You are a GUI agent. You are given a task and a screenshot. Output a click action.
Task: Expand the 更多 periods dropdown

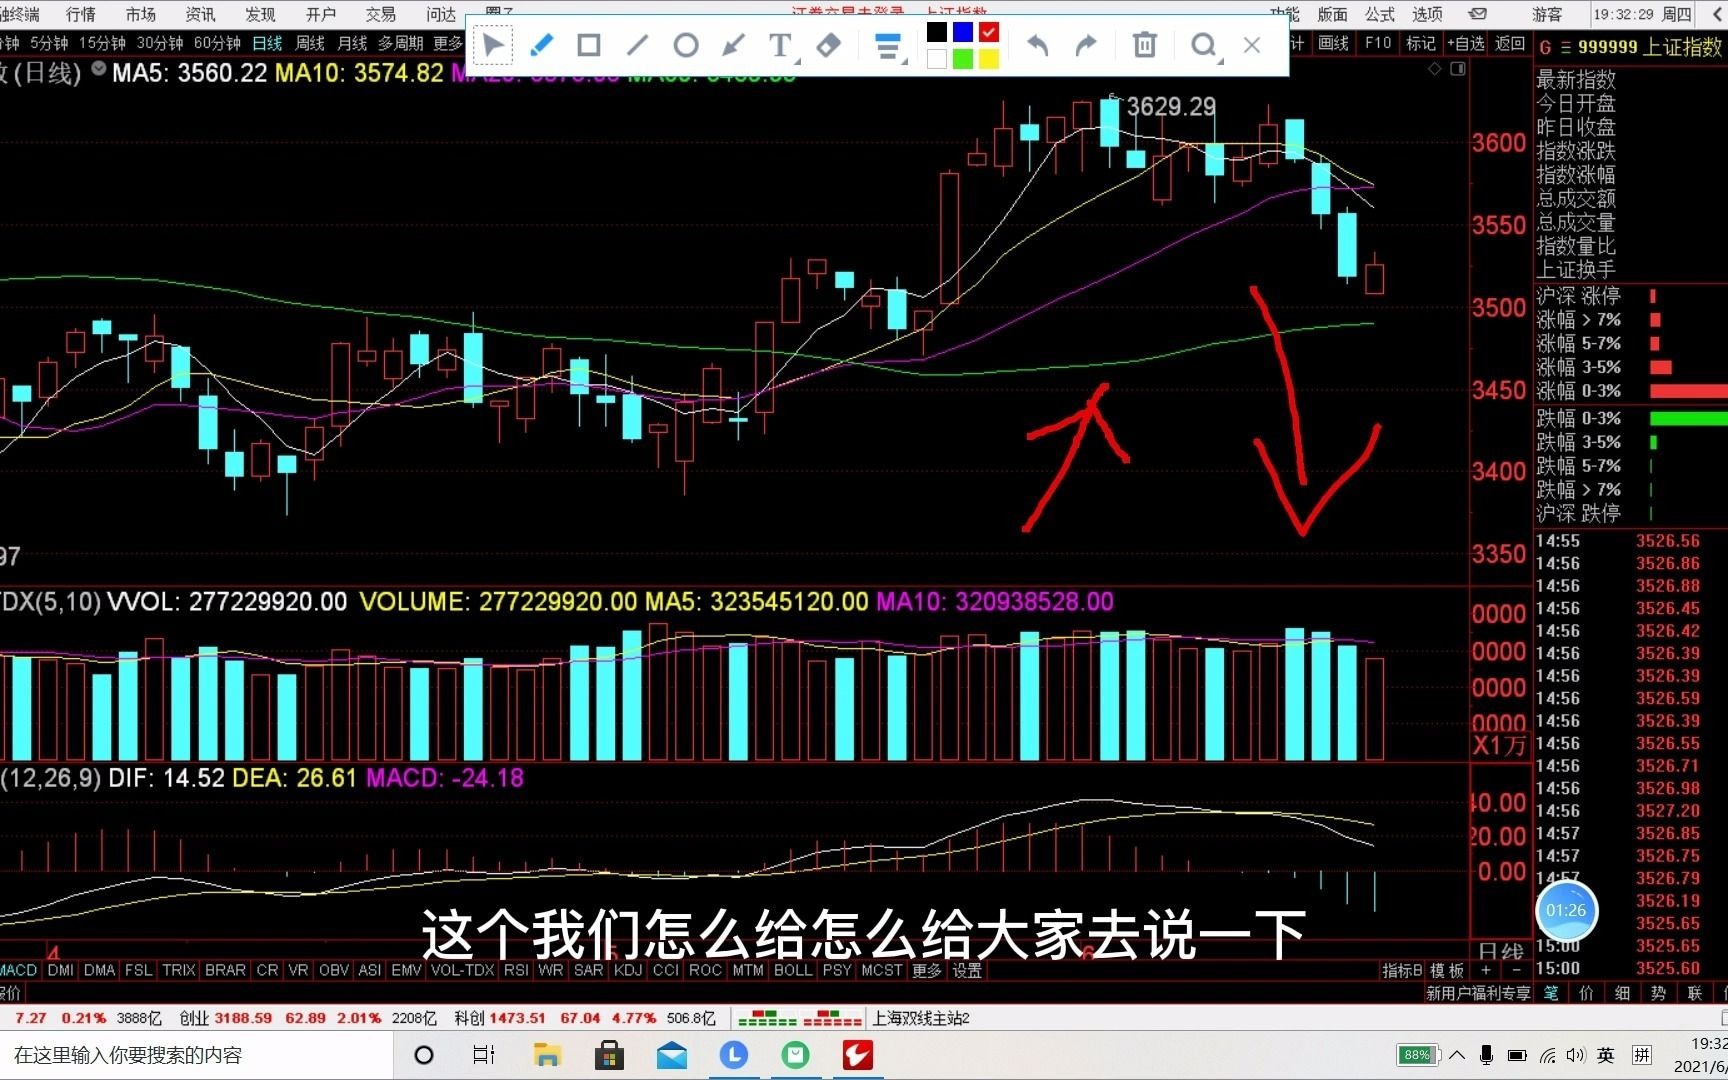[x=447, y=43]
